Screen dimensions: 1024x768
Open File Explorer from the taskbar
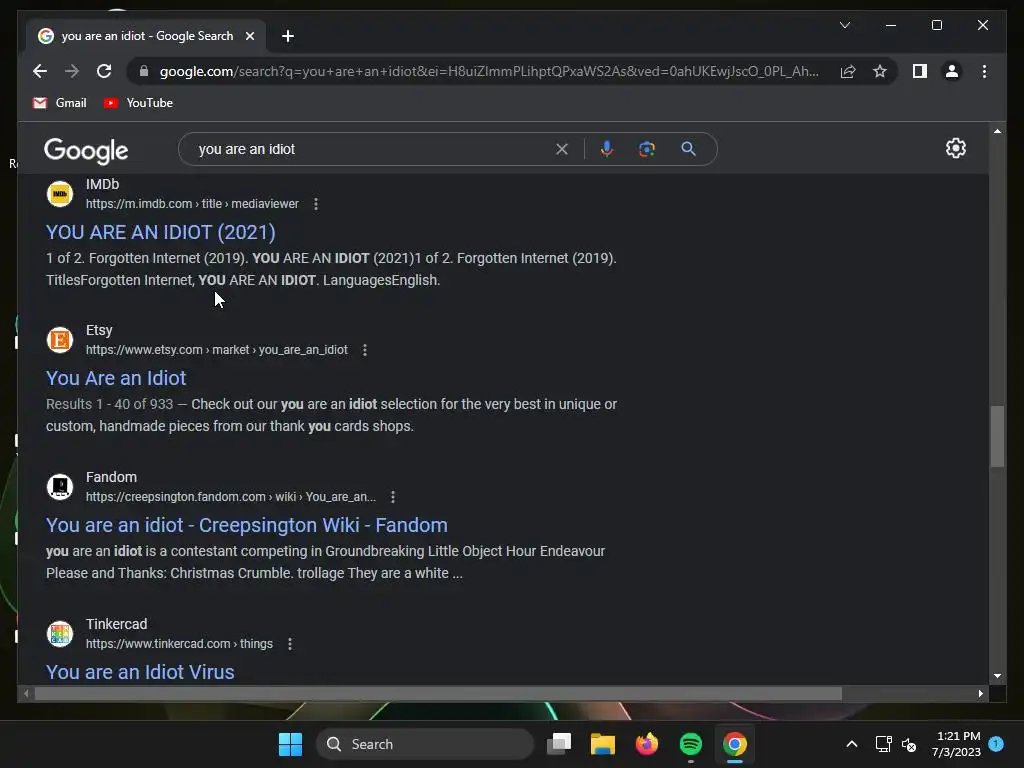[603, 744]
